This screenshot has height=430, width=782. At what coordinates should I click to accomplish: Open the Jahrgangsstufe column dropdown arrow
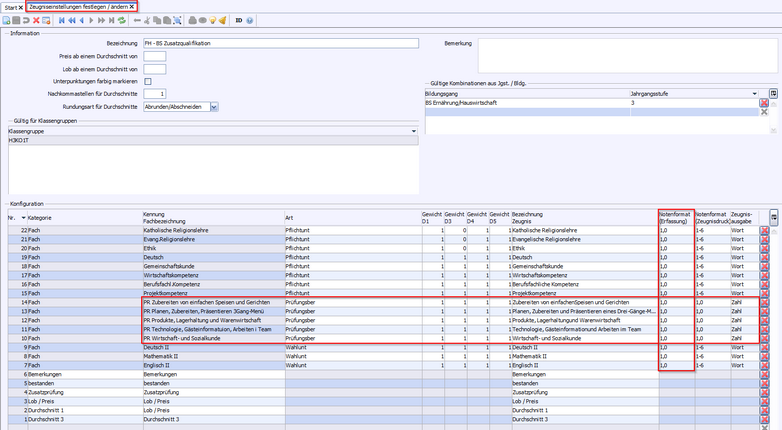pos(755,92)
